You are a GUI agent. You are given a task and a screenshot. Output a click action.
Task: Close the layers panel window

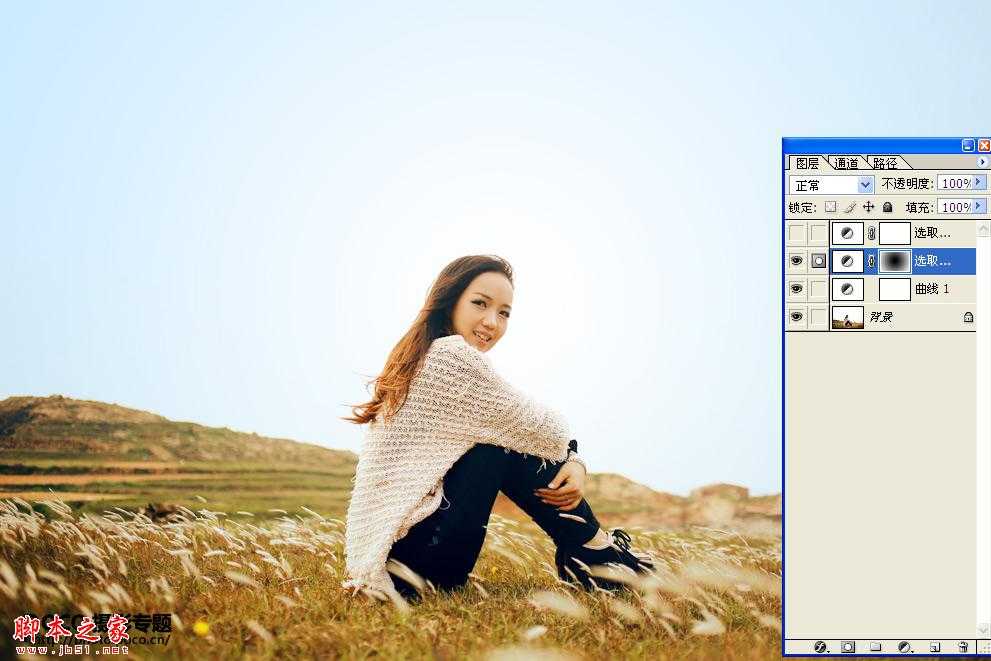coord(984,145)
